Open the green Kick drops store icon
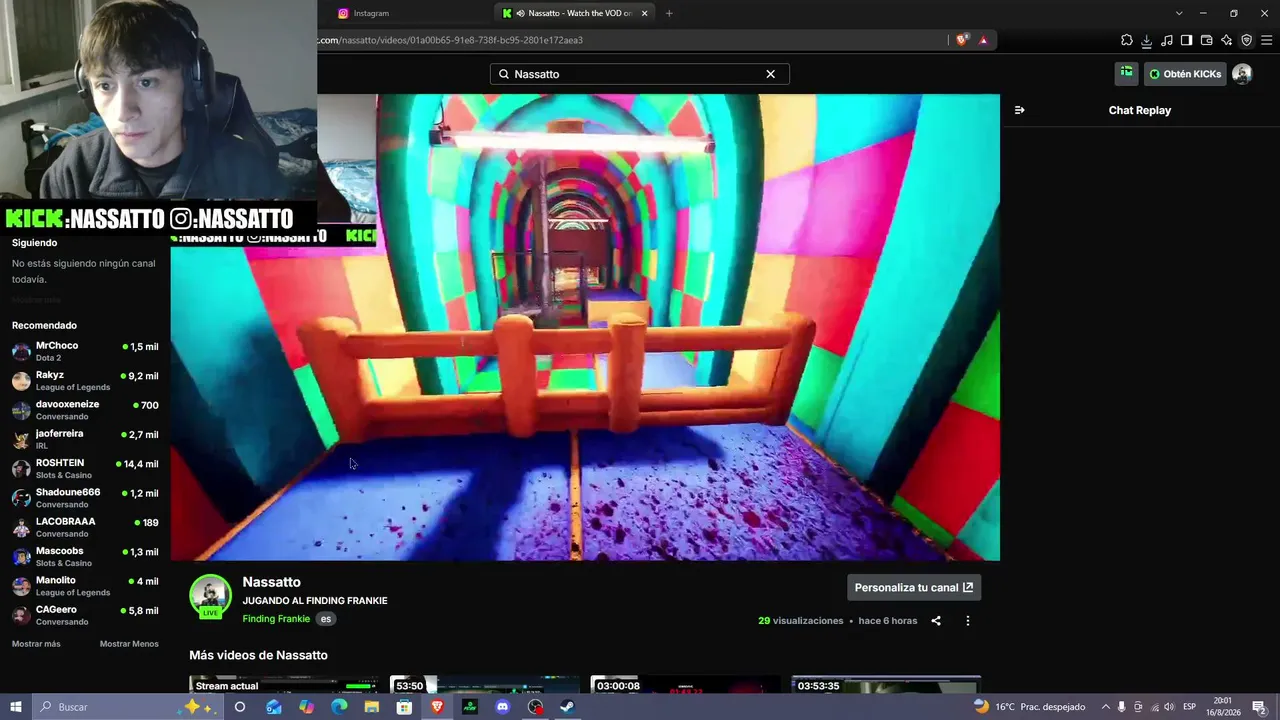Screen dimensions: 1280x720 tap(1127, 73)
